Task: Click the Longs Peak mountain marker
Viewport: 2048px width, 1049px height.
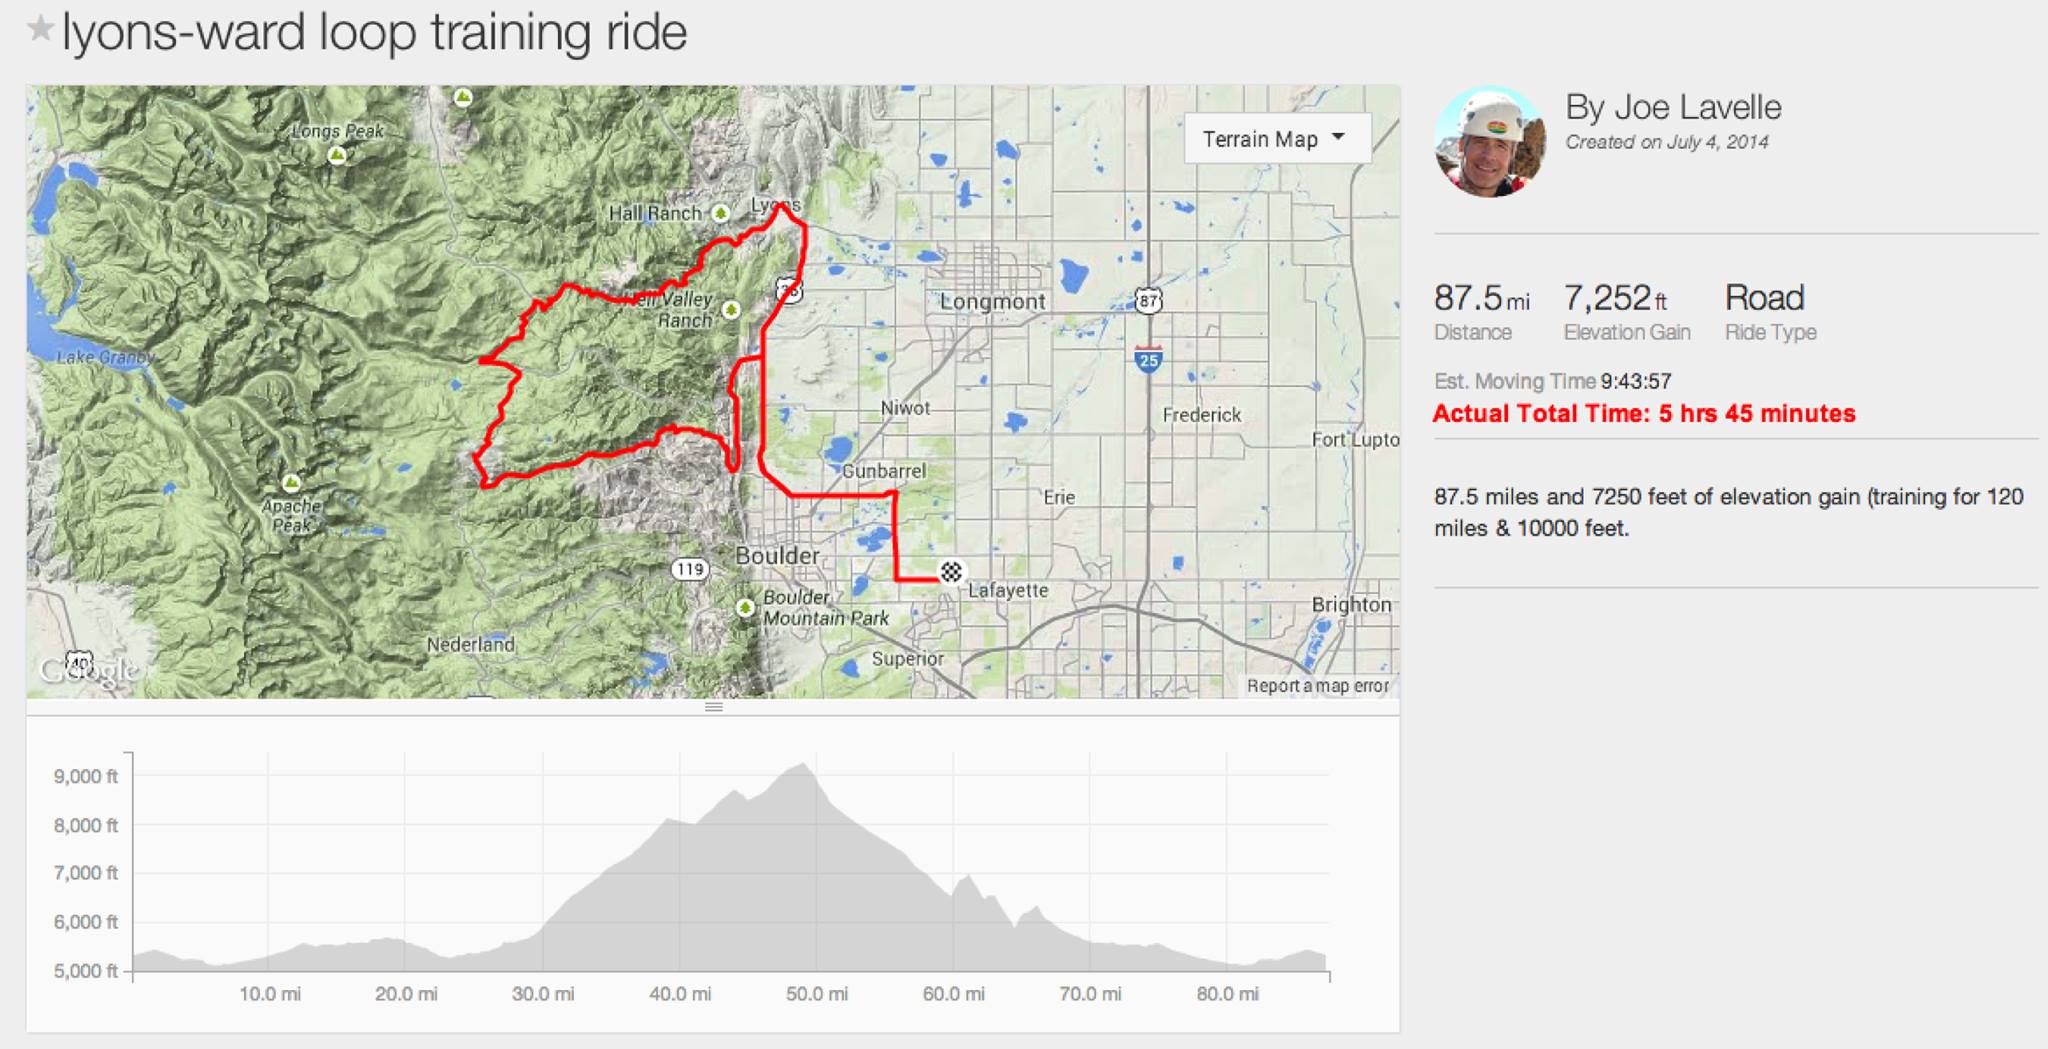Action: click(338, 155)
